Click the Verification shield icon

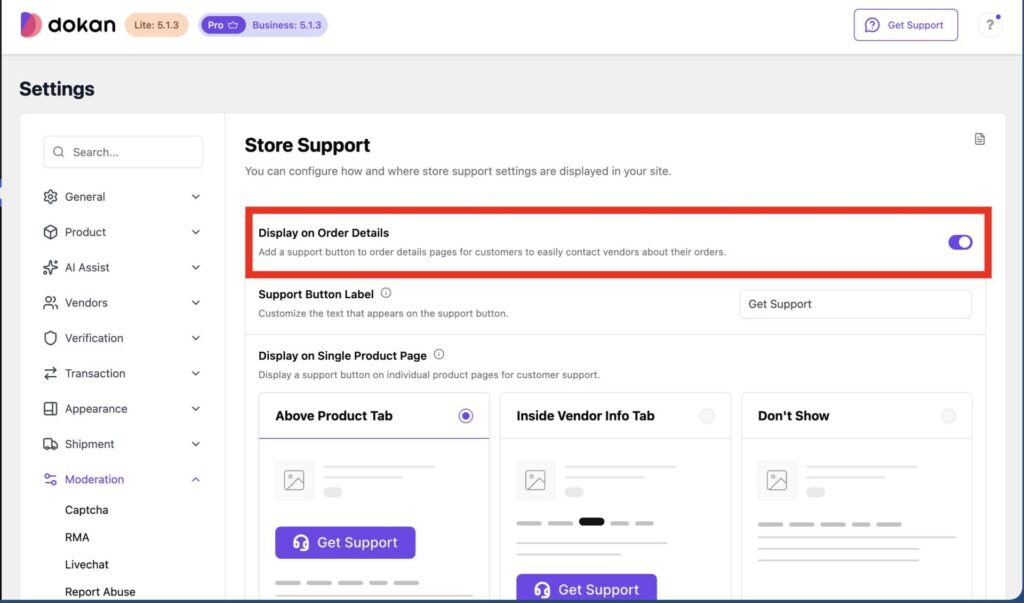point(50,338)
